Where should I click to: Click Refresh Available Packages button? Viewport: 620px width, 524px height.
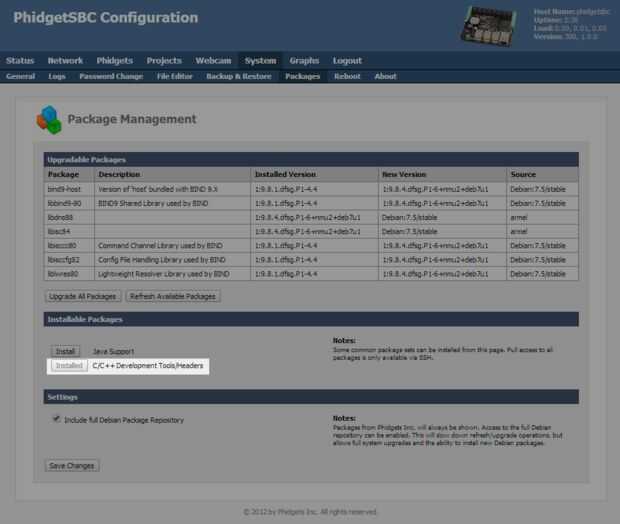[x=173, y=296]
